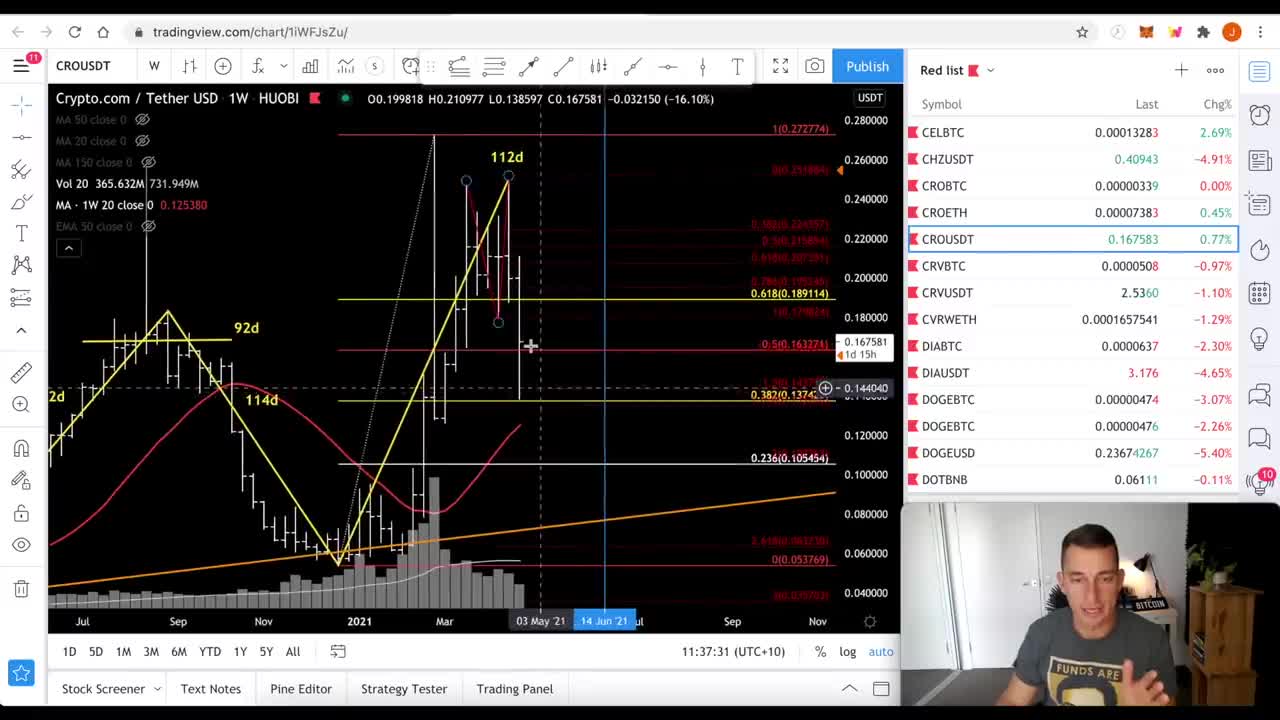The image size is (1280, 720).
Task: Click the compare or add symbol icon
Action: pos(223,66)
